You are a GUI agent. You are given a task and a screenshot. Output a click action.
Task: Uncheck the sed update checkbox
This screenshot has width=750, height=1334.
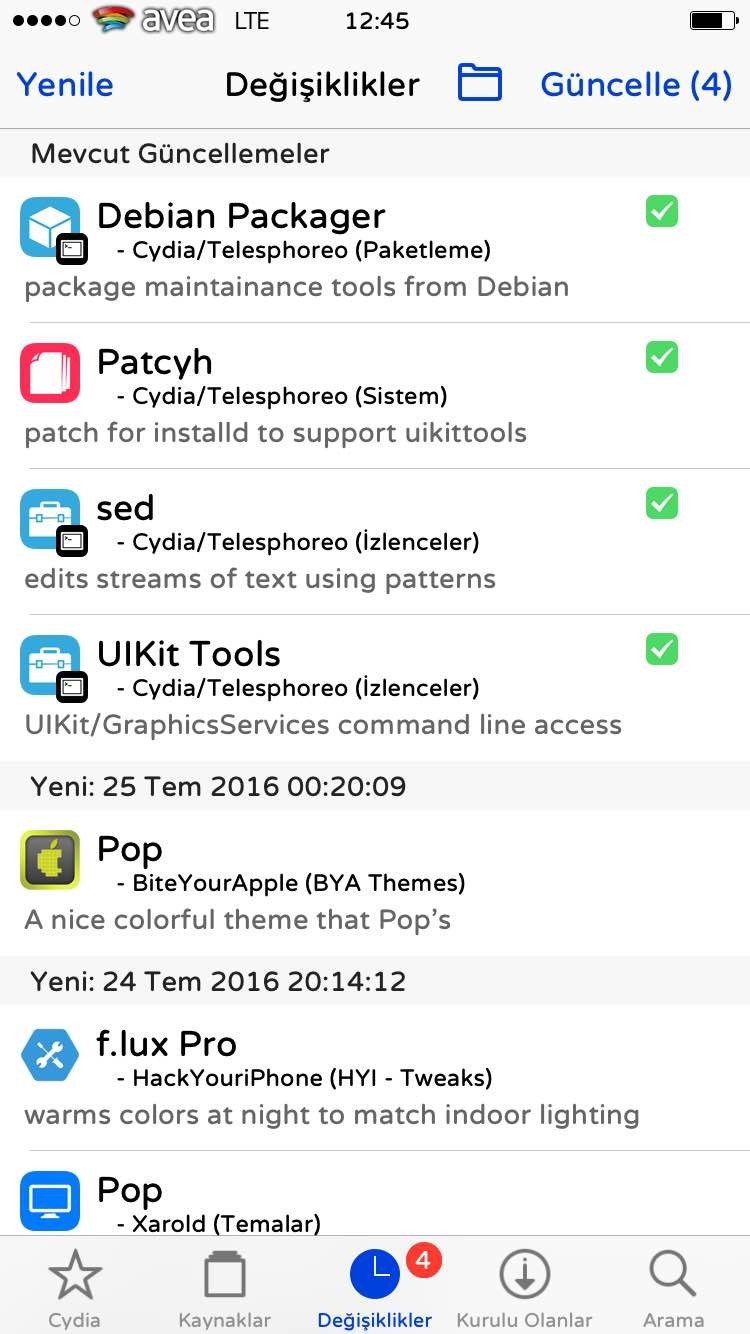pyautogui.click(x=662, y=503)
